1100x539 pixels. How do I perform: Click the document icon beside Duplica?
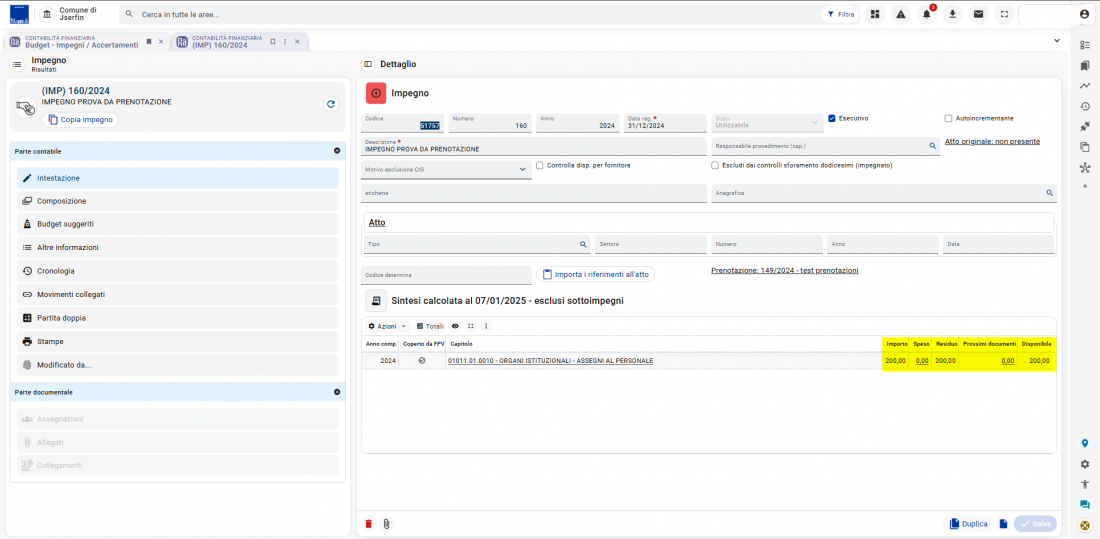pyautogui.click(x=1003, y=524)
